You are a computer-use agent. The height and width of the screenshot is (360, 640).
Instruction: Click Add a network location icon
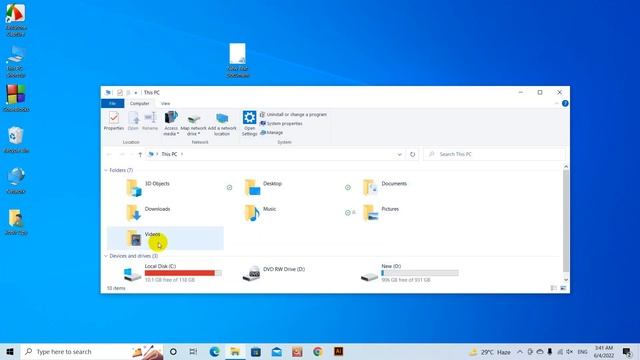coord(222,123)
